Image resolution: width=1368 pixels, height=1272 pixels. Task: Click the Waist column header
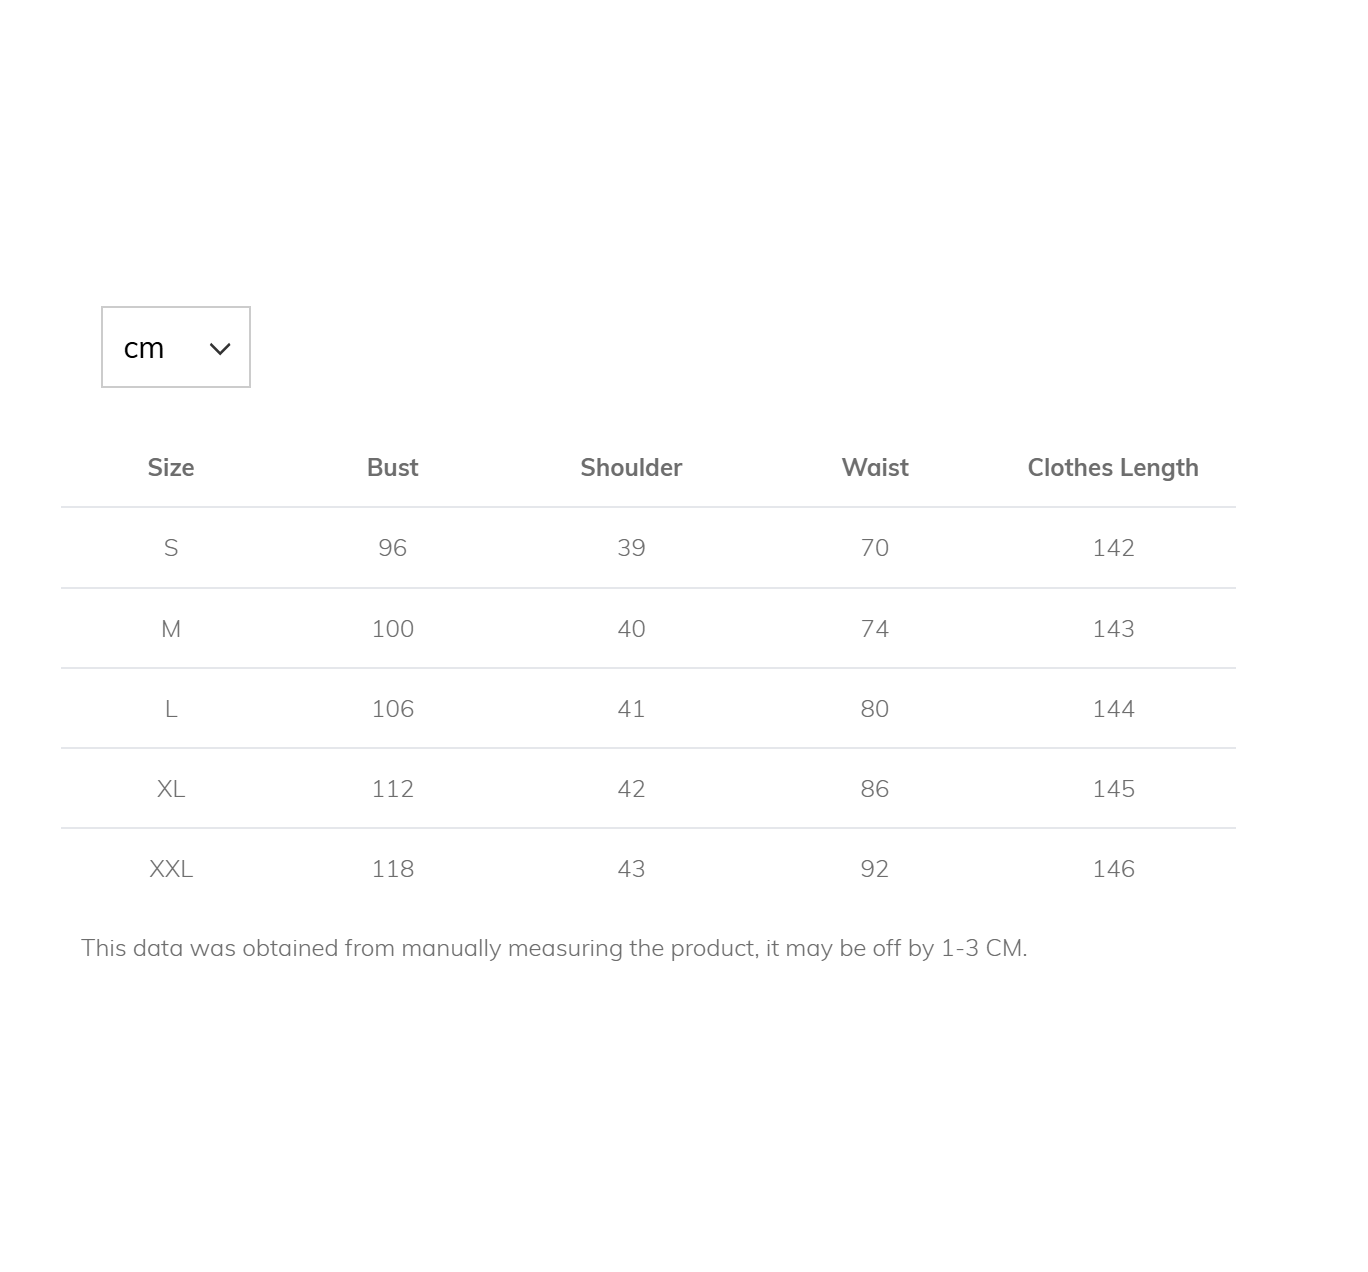tap(875, 467)
